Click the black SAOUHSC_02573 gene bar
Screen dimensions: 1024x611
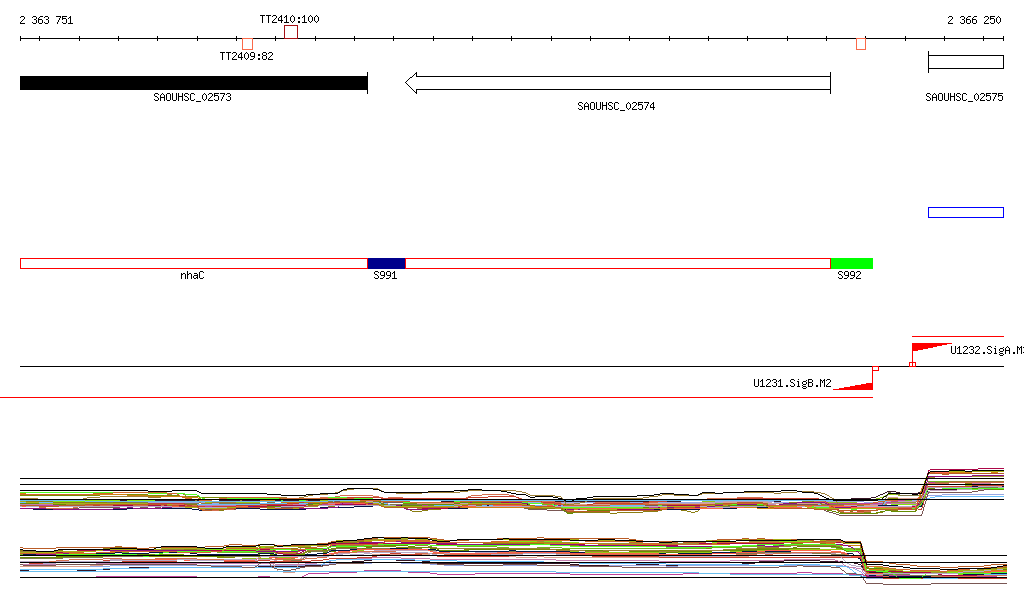point(194,83)
